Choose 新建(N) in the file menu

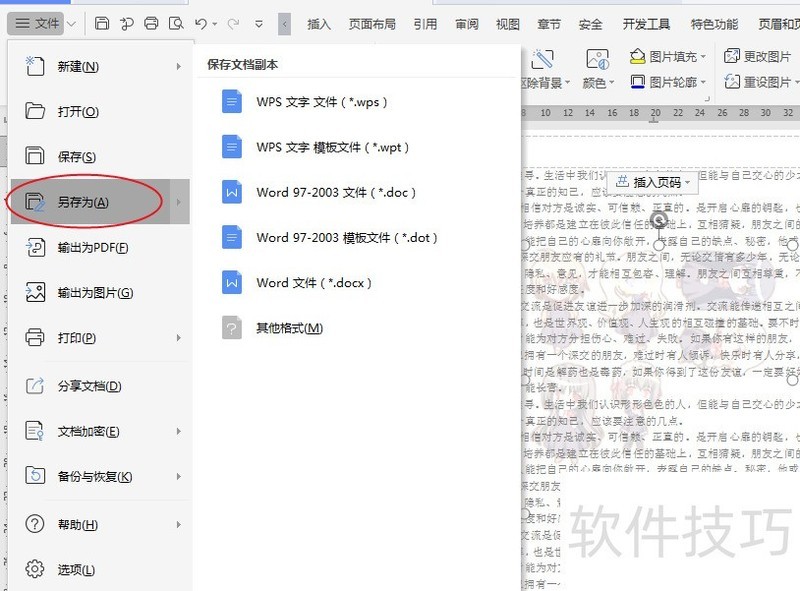click(x=100, y=66)
